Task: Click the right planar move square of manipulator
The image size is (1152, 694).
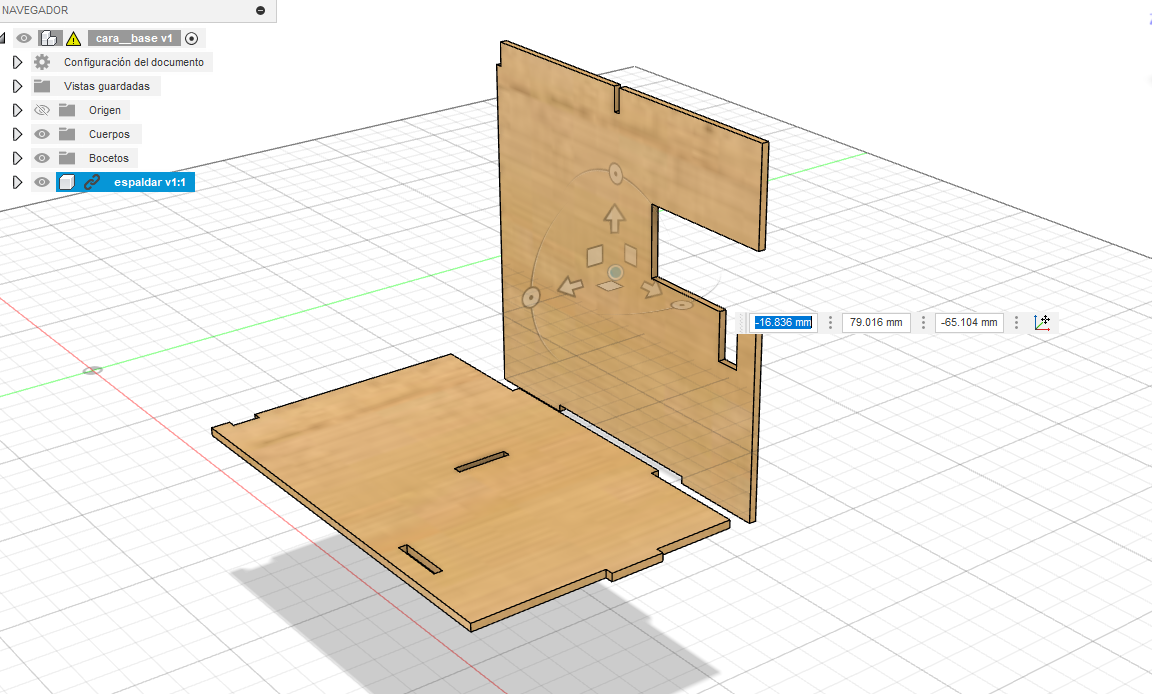Action: [630, 255]
